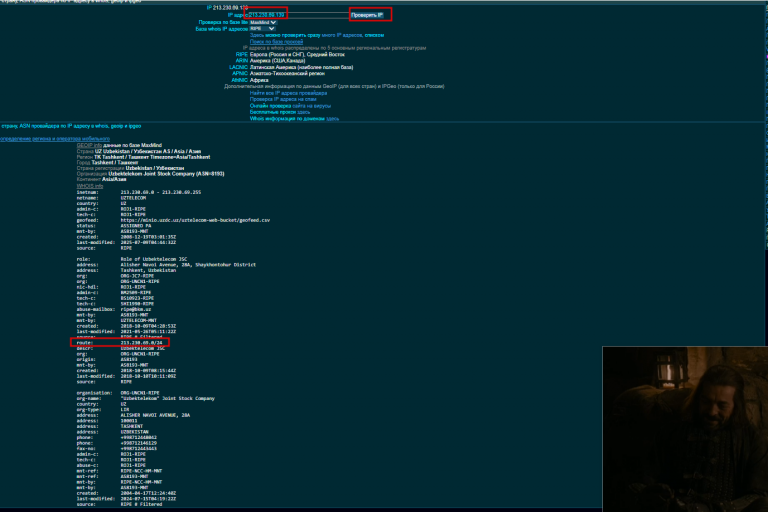Click the UZTELECOM-MNT mnt-by value
This screenshot has width=768, height=512.
pyautogui.click(x=139, y=320)
